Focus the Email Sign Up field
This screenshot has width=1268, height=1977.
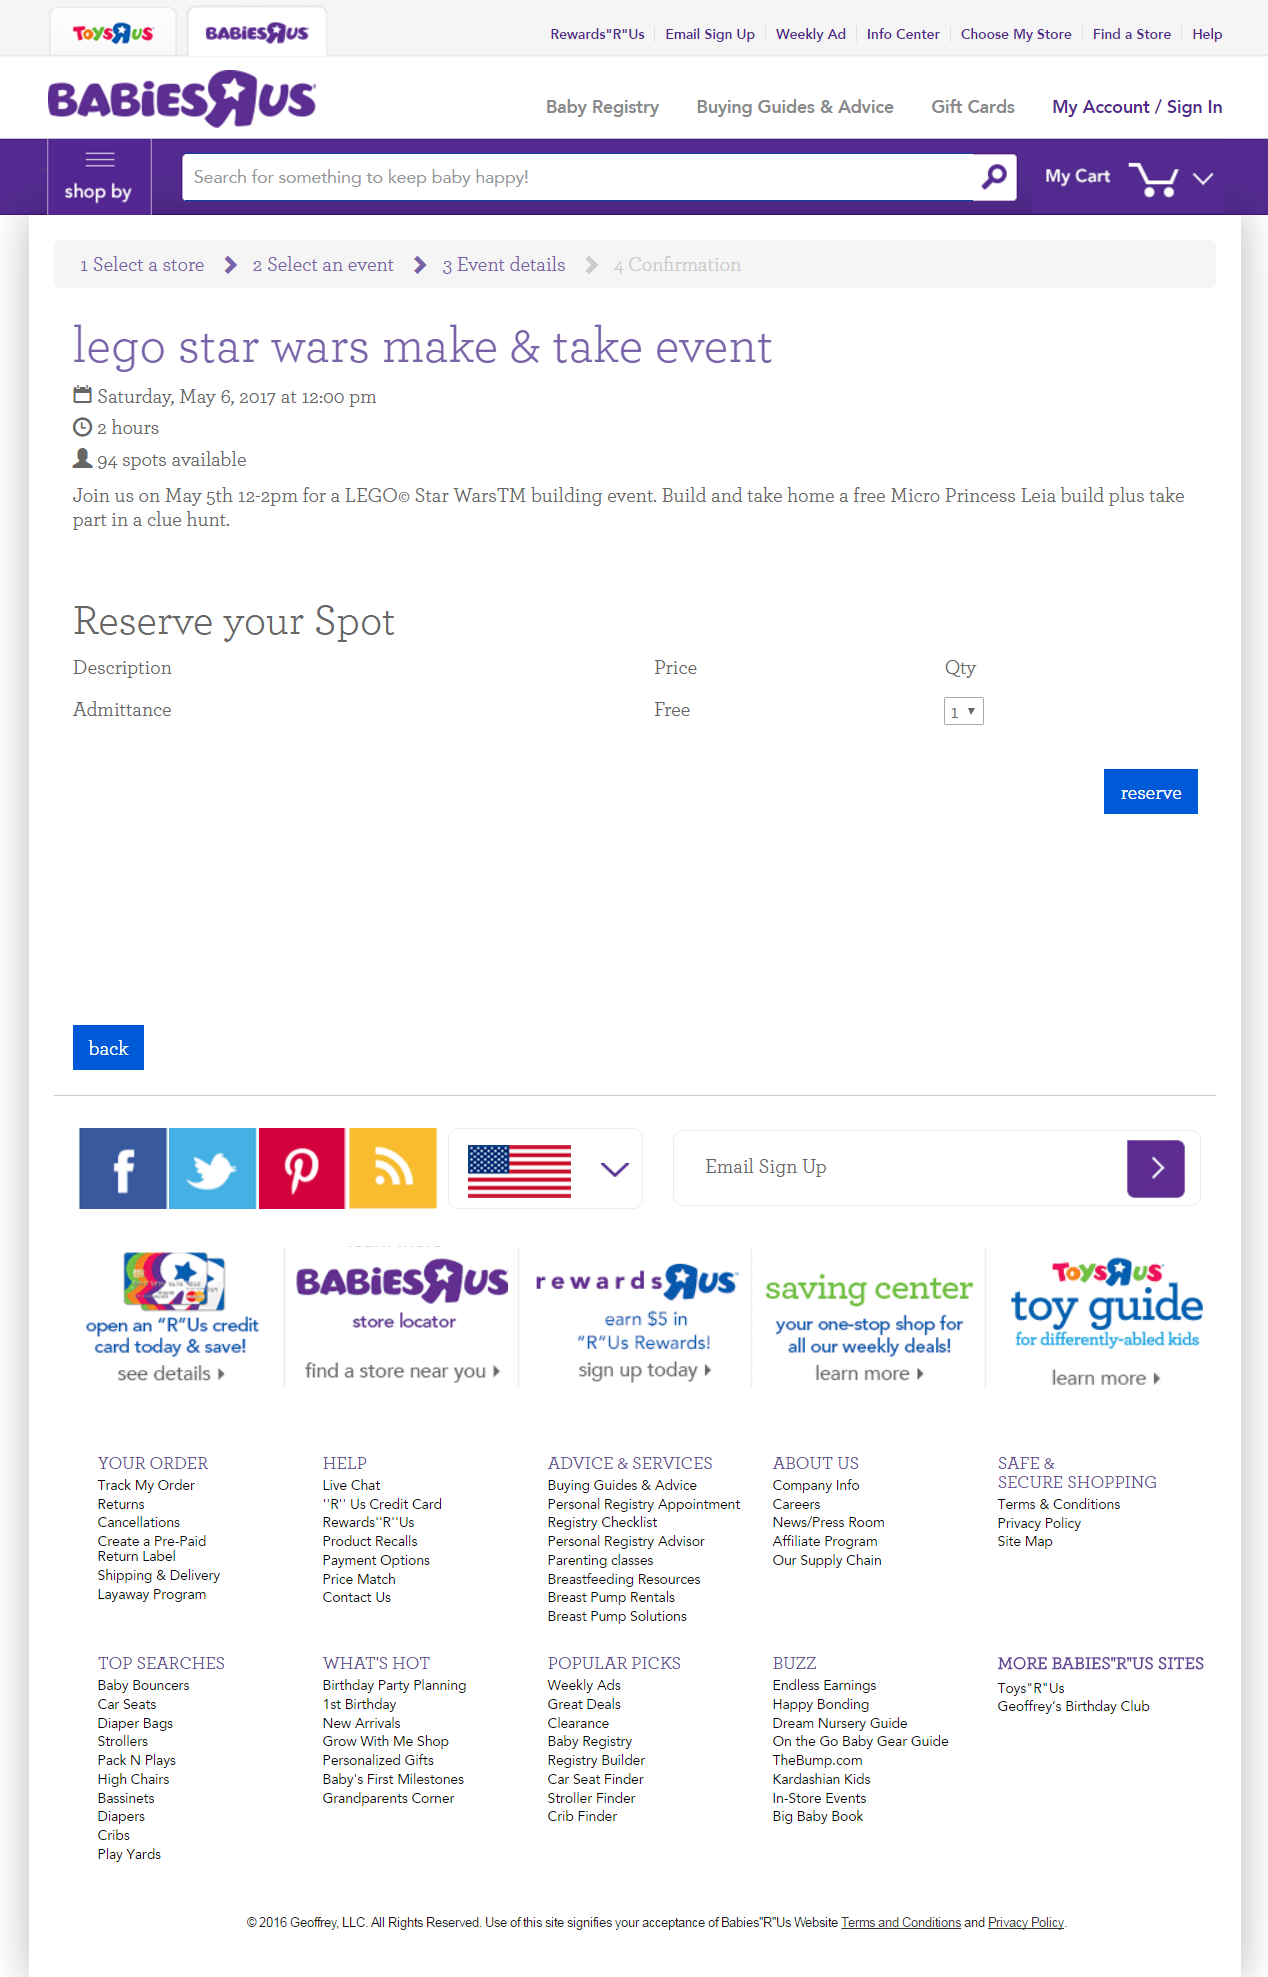900,1168
